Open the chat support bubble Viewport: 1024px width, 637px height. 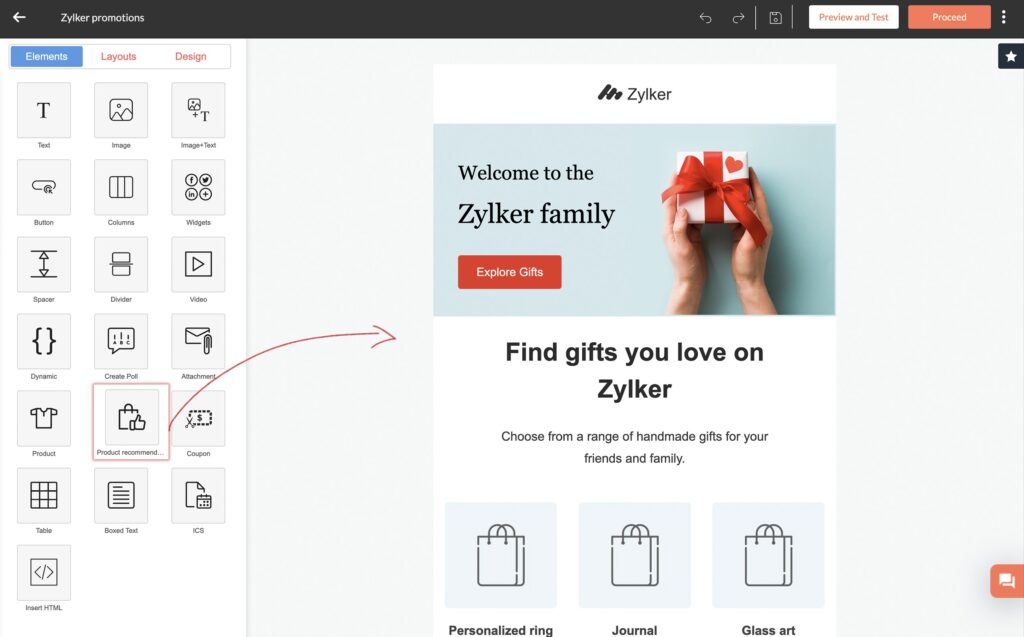coord(1005,580)
